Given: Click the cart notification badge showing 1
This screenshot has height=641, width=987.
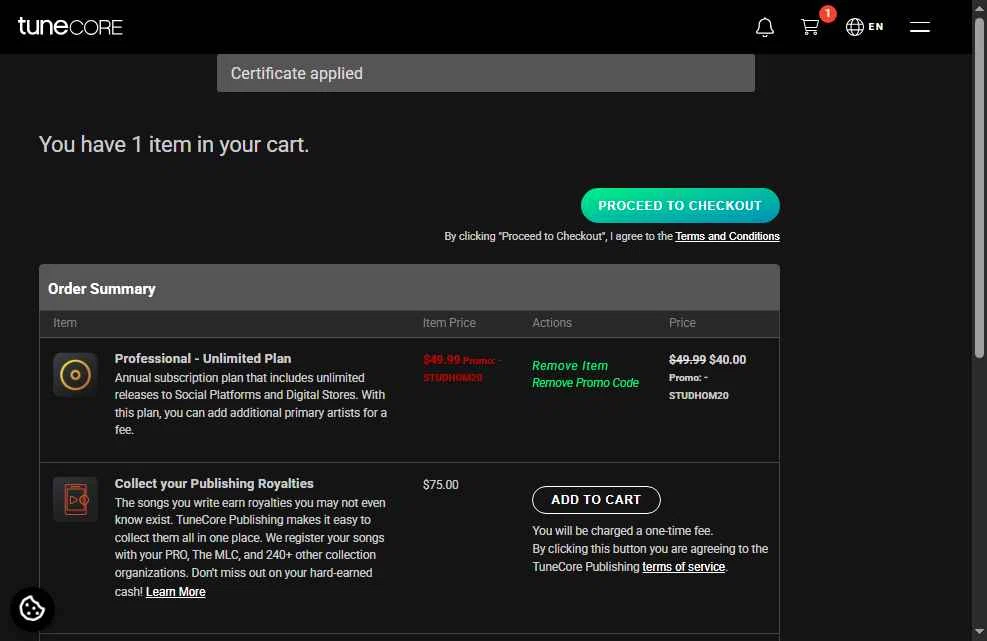Looking at the screenshot, I should pos(827,13).
